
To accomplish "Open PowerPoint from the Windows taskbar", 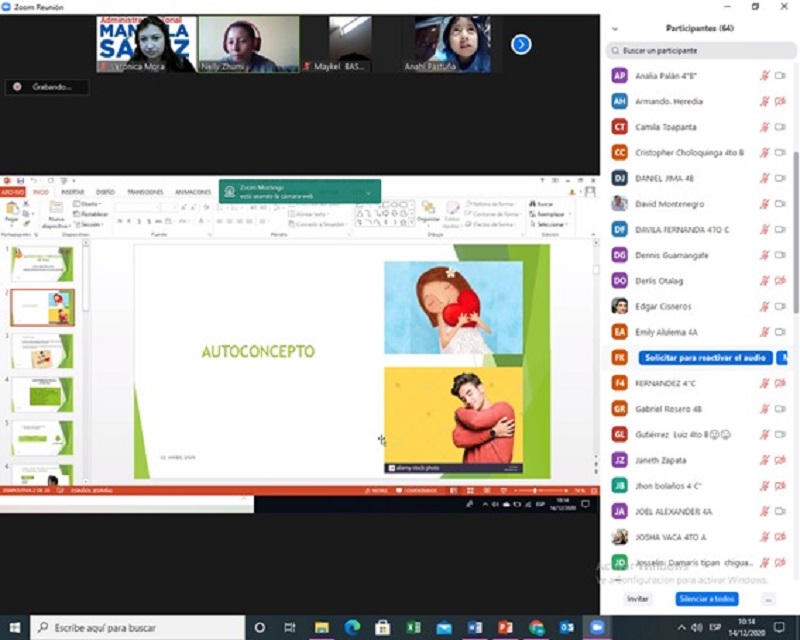I will [x=504, y=627].
